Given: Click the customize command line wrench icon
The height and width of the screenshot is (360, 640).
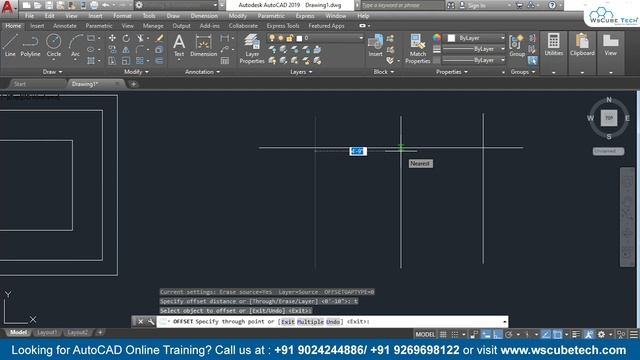Looking at the screenshot, I should point(151,322).
